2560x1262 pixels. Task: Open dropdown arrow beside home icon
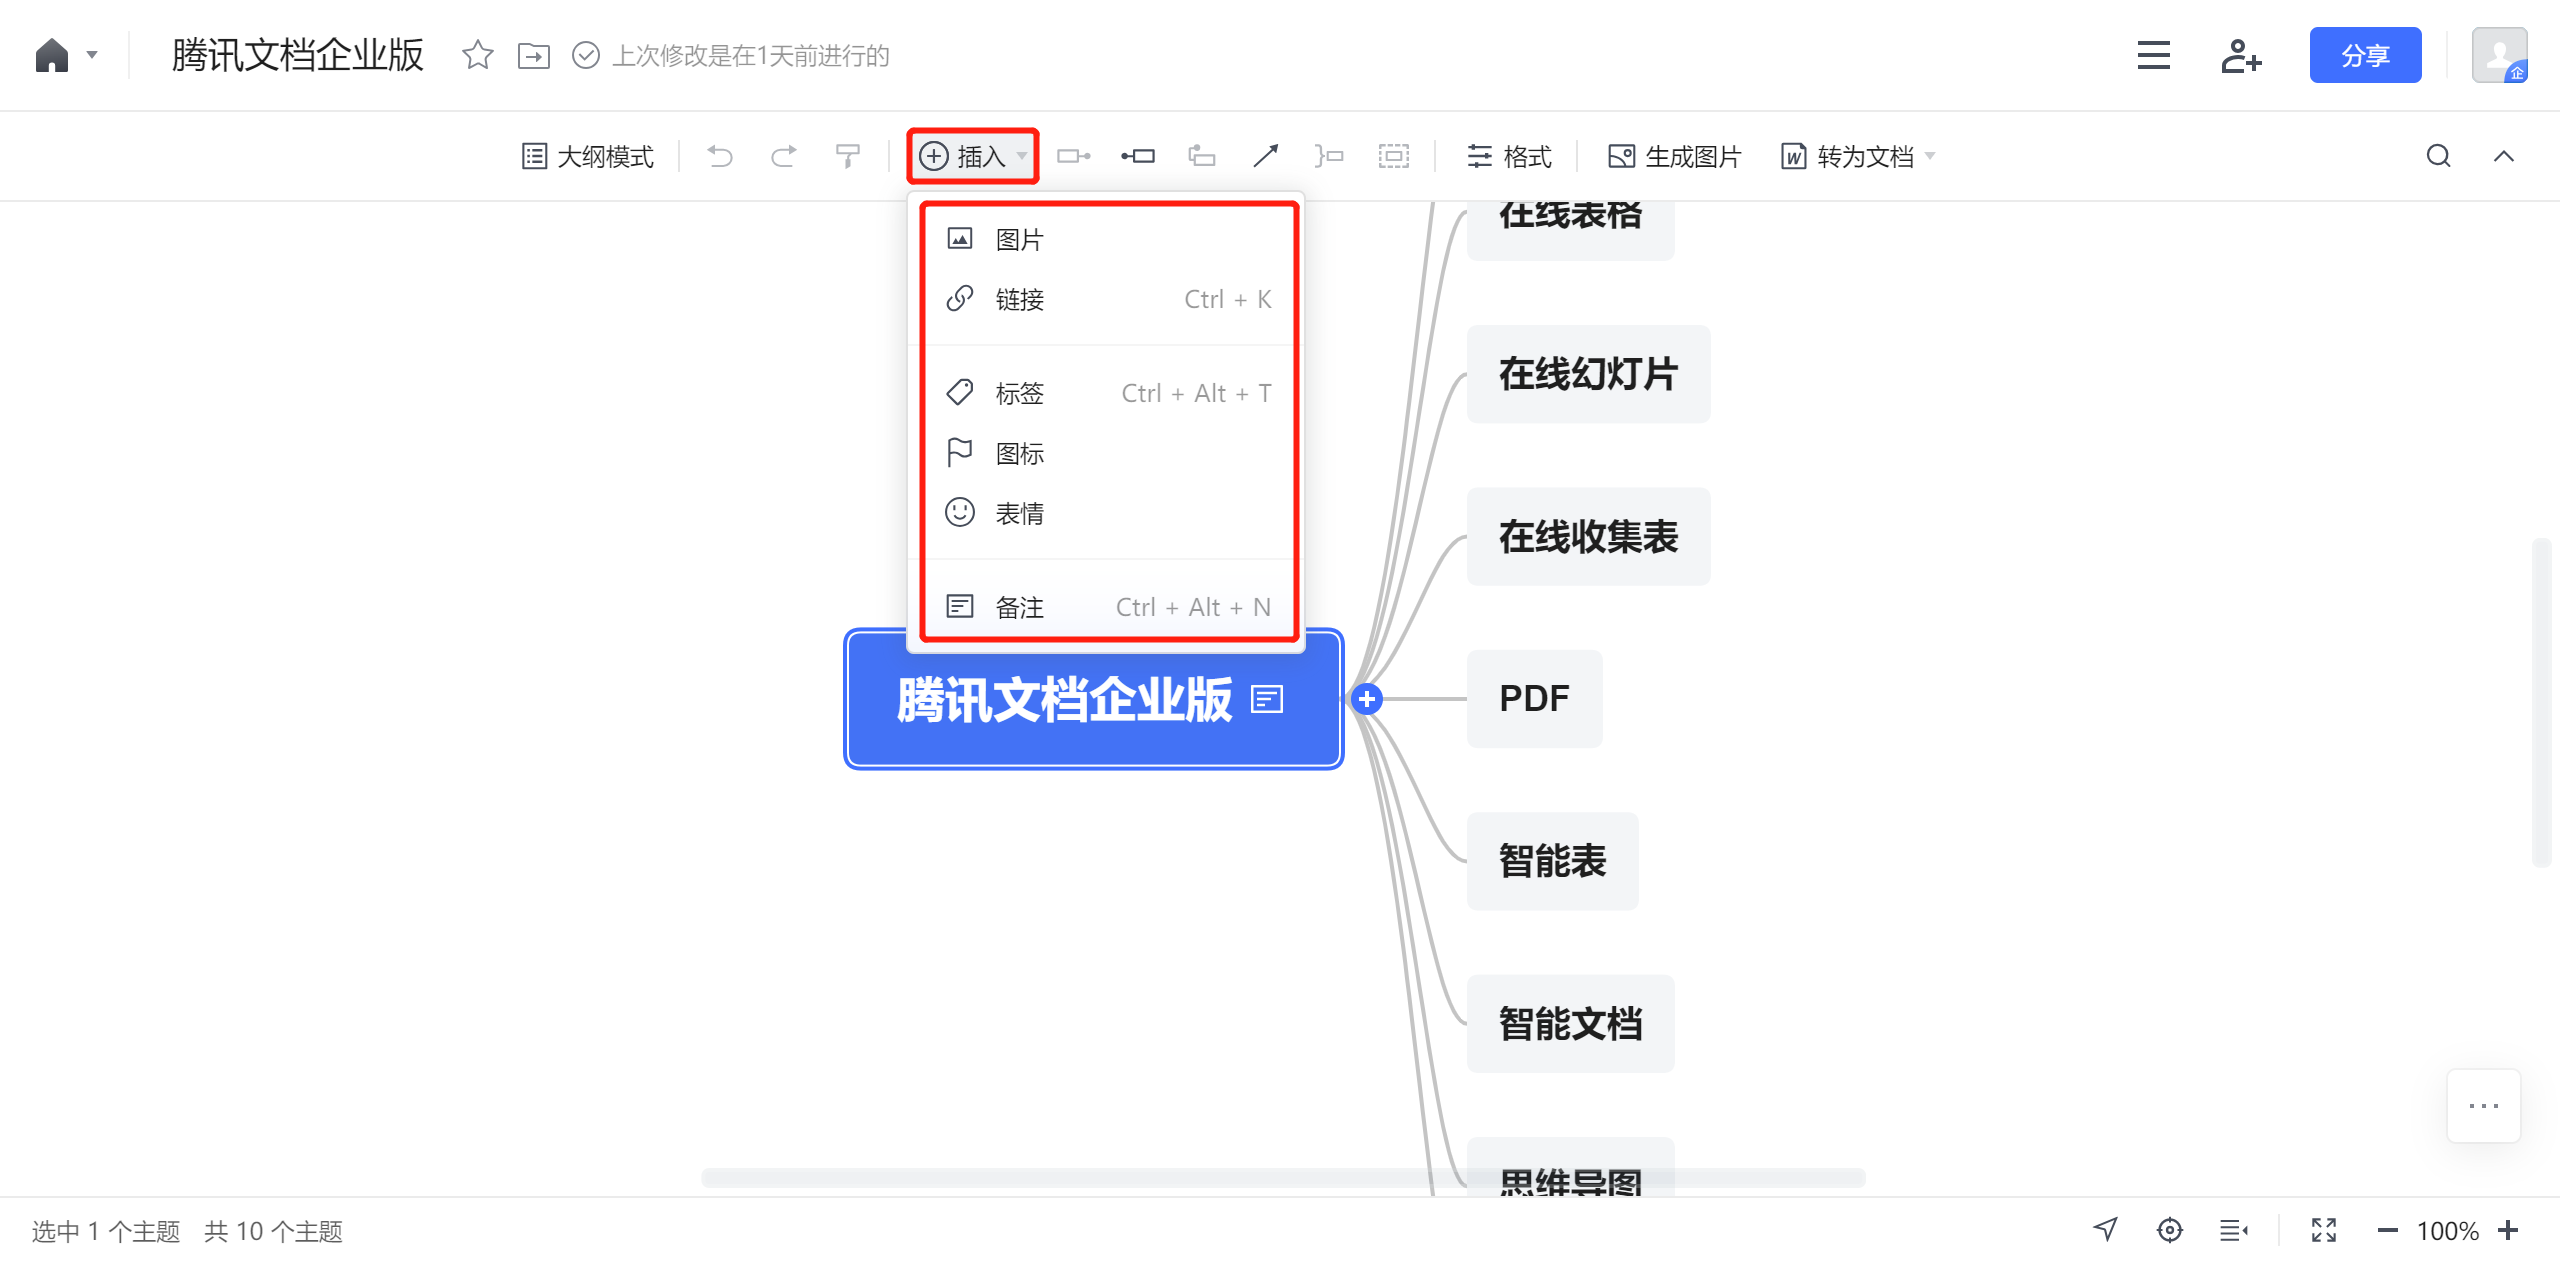[92, 55]
